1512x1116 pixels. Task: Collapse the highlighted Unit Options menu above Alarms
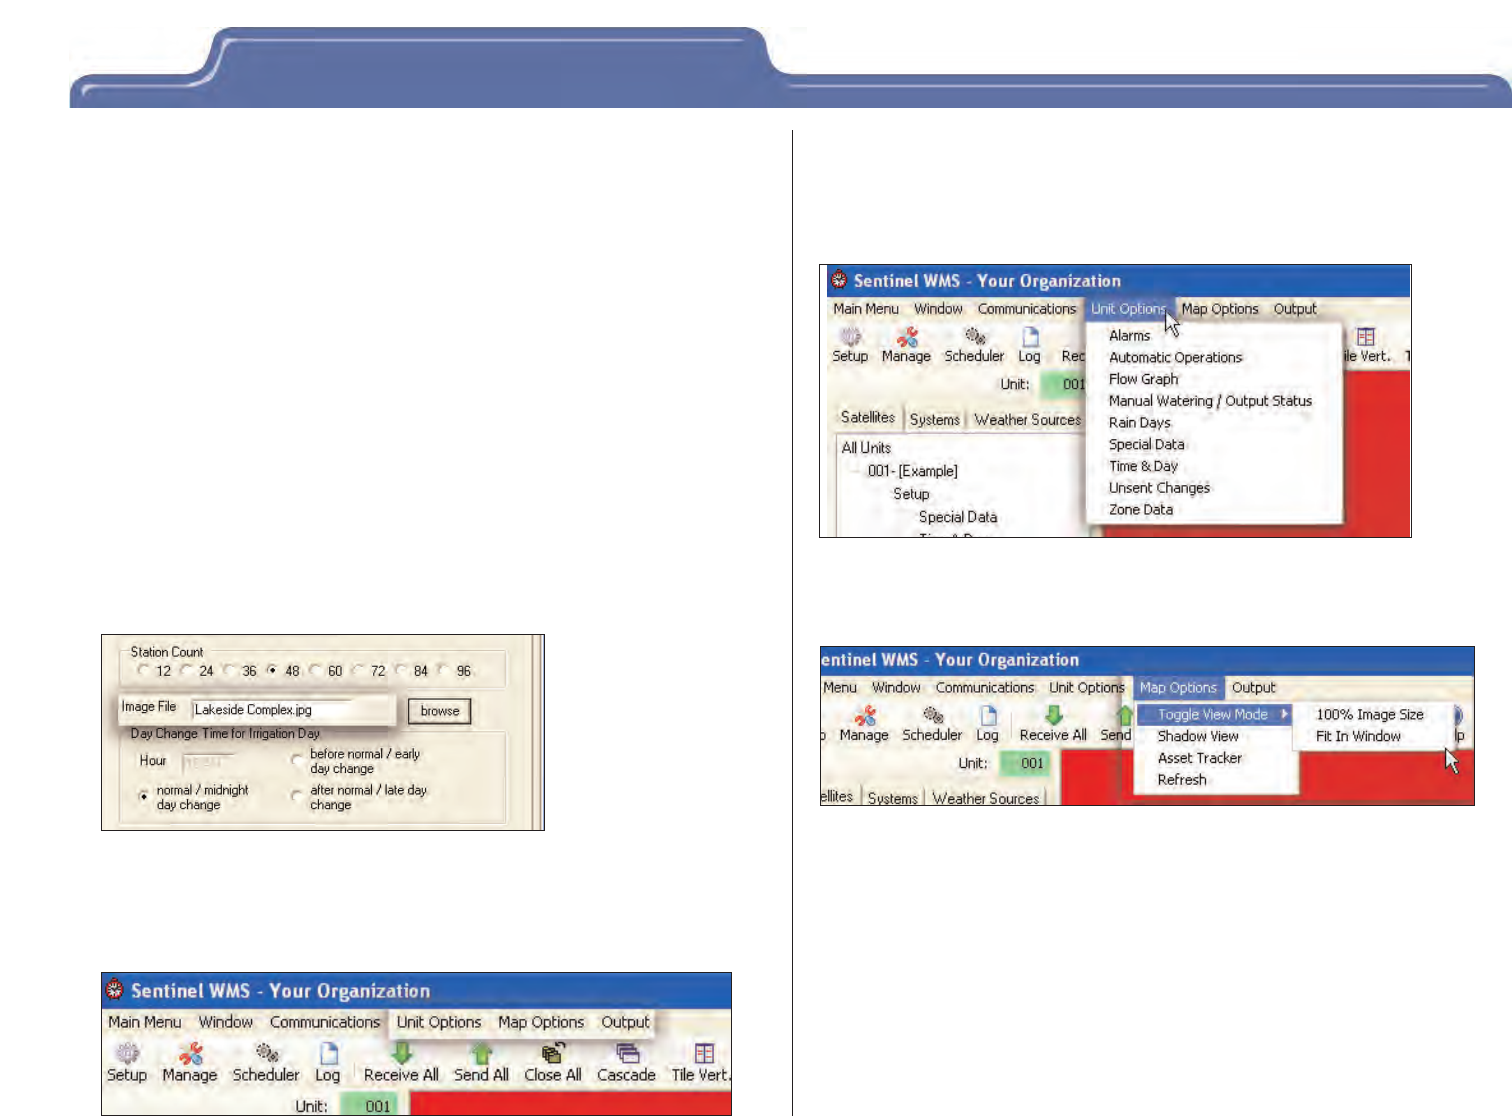(1128, 309)
